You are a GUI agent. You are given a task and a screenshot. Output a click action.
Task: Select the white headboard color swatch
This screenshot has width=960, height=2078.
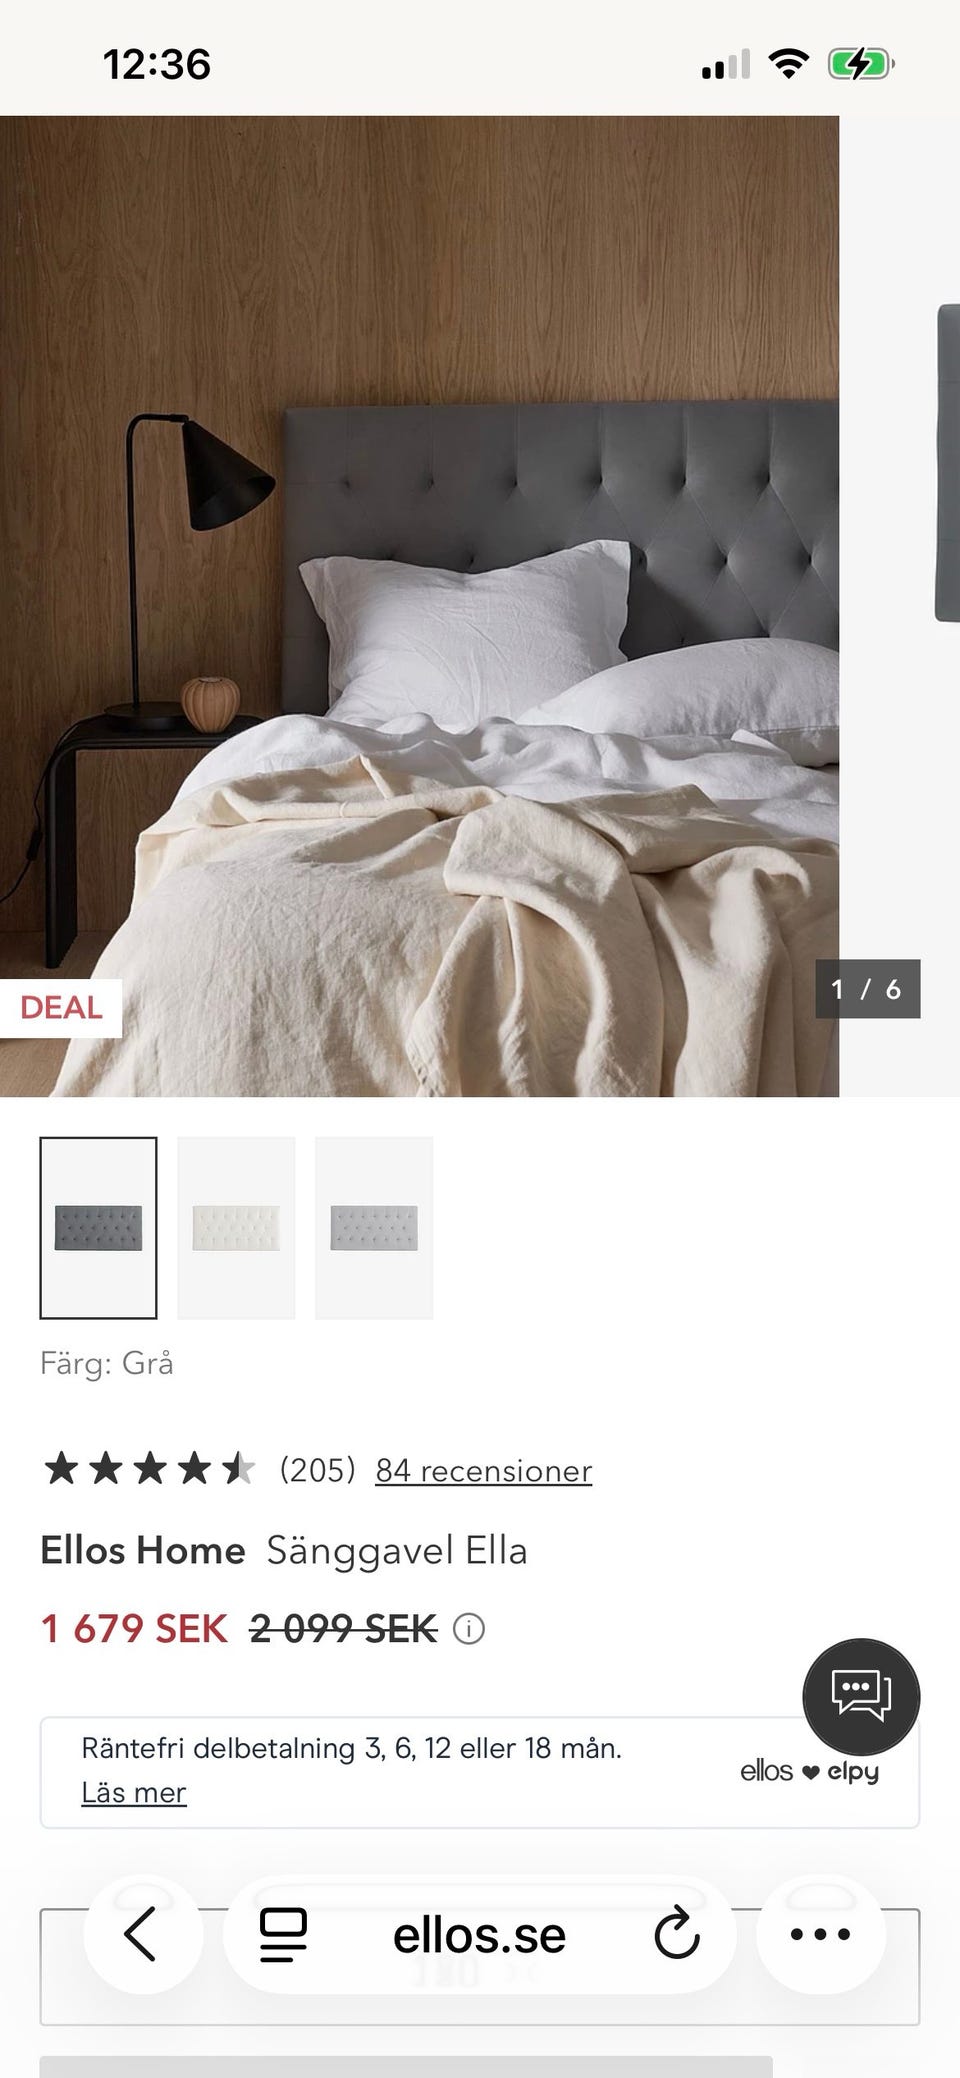[x=236, y=1227]
